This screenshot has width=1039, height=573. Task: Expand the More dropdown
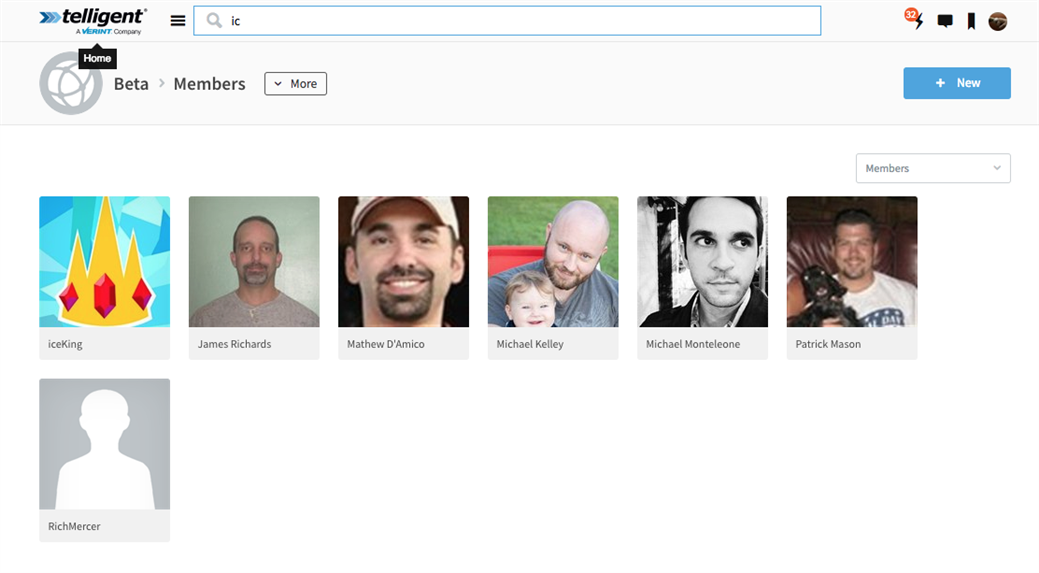coord(296,83)
